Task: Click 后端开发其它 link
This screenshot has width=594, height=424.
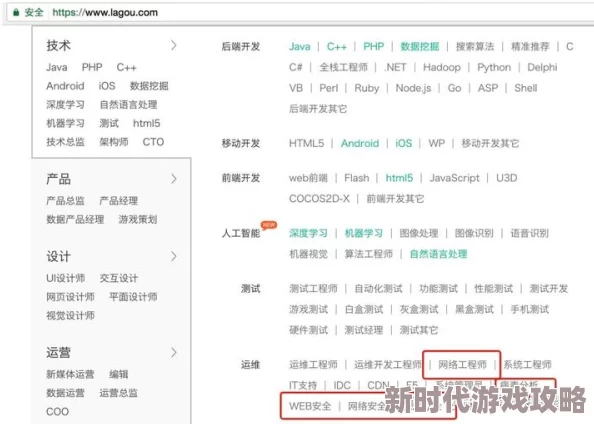Action: [x=318, y=109]
